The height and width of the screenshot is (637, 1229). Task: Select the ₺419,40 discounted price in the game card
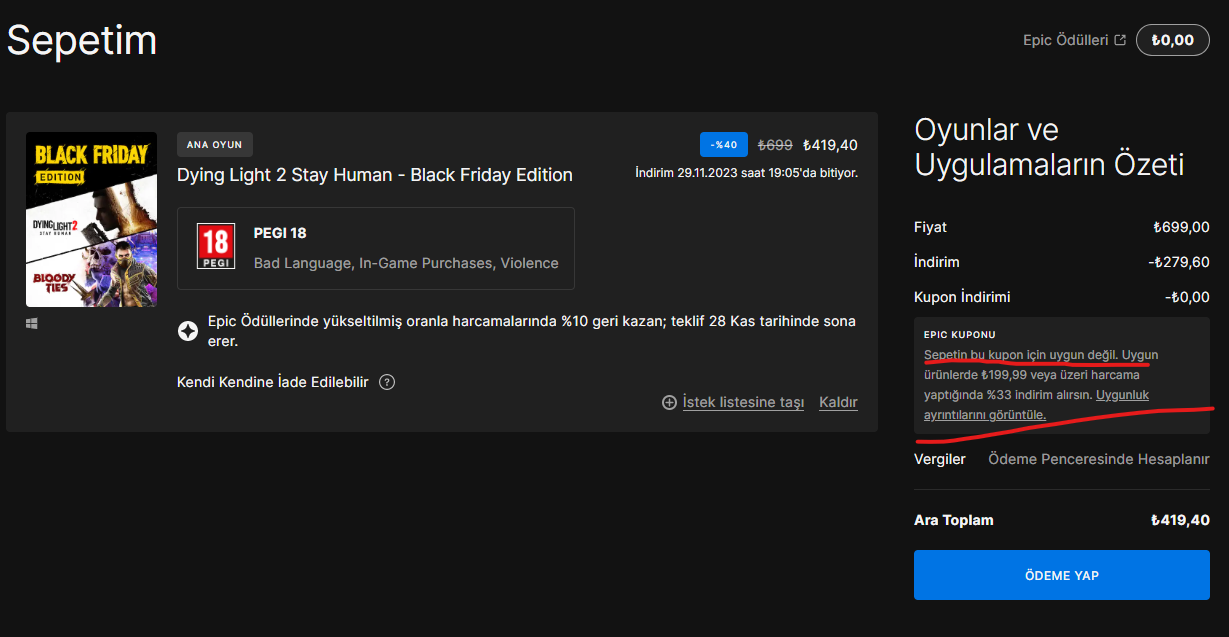point(830,145)
